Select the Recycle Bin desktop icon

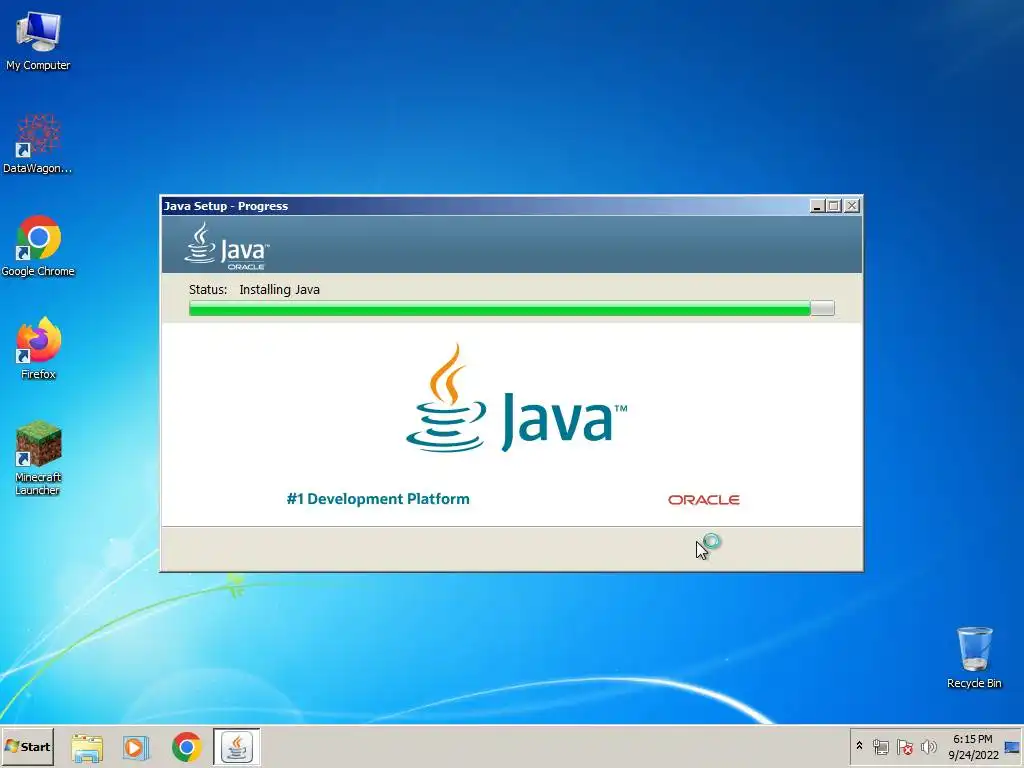(974, 658)
